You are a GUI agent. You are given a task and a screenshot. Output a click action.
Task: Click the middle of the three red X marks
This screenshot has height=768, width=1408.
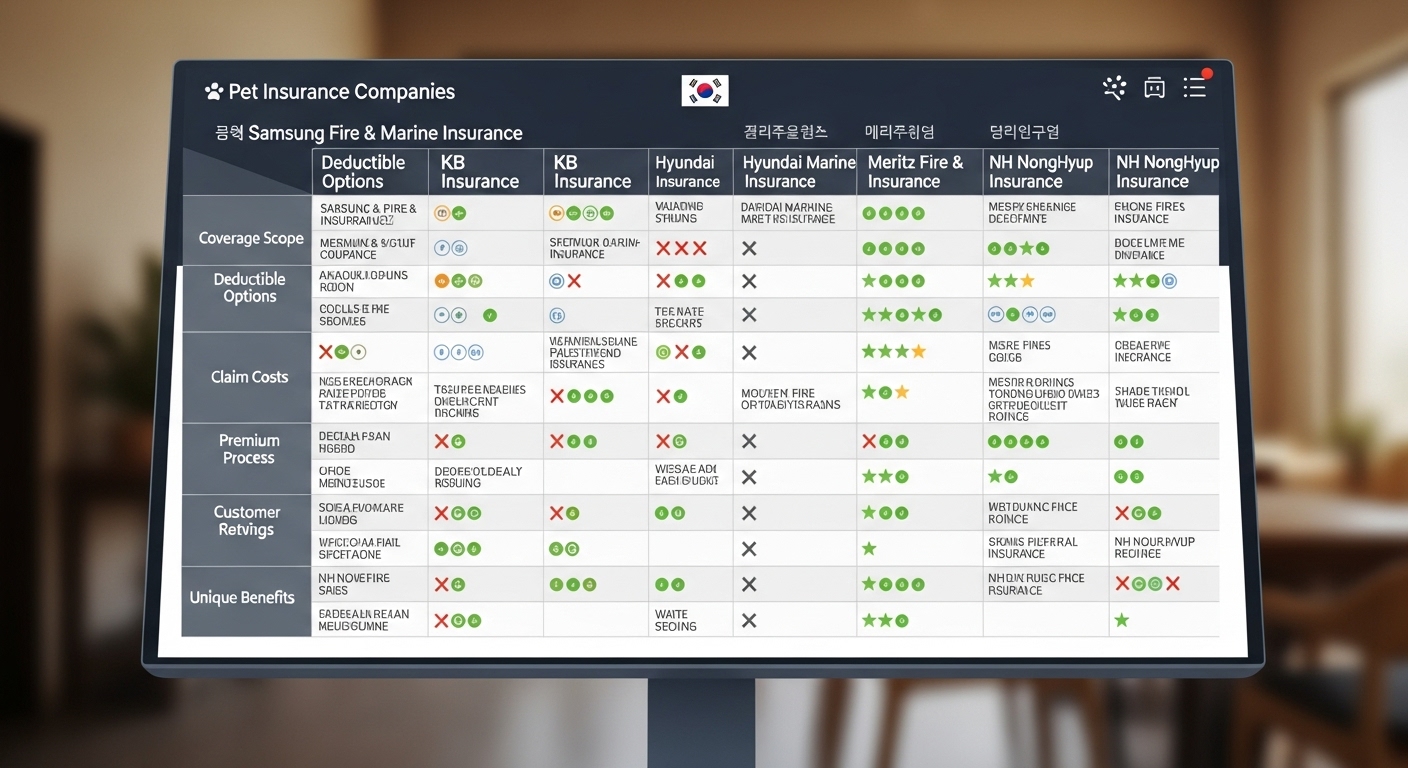[x=680, y=249]
